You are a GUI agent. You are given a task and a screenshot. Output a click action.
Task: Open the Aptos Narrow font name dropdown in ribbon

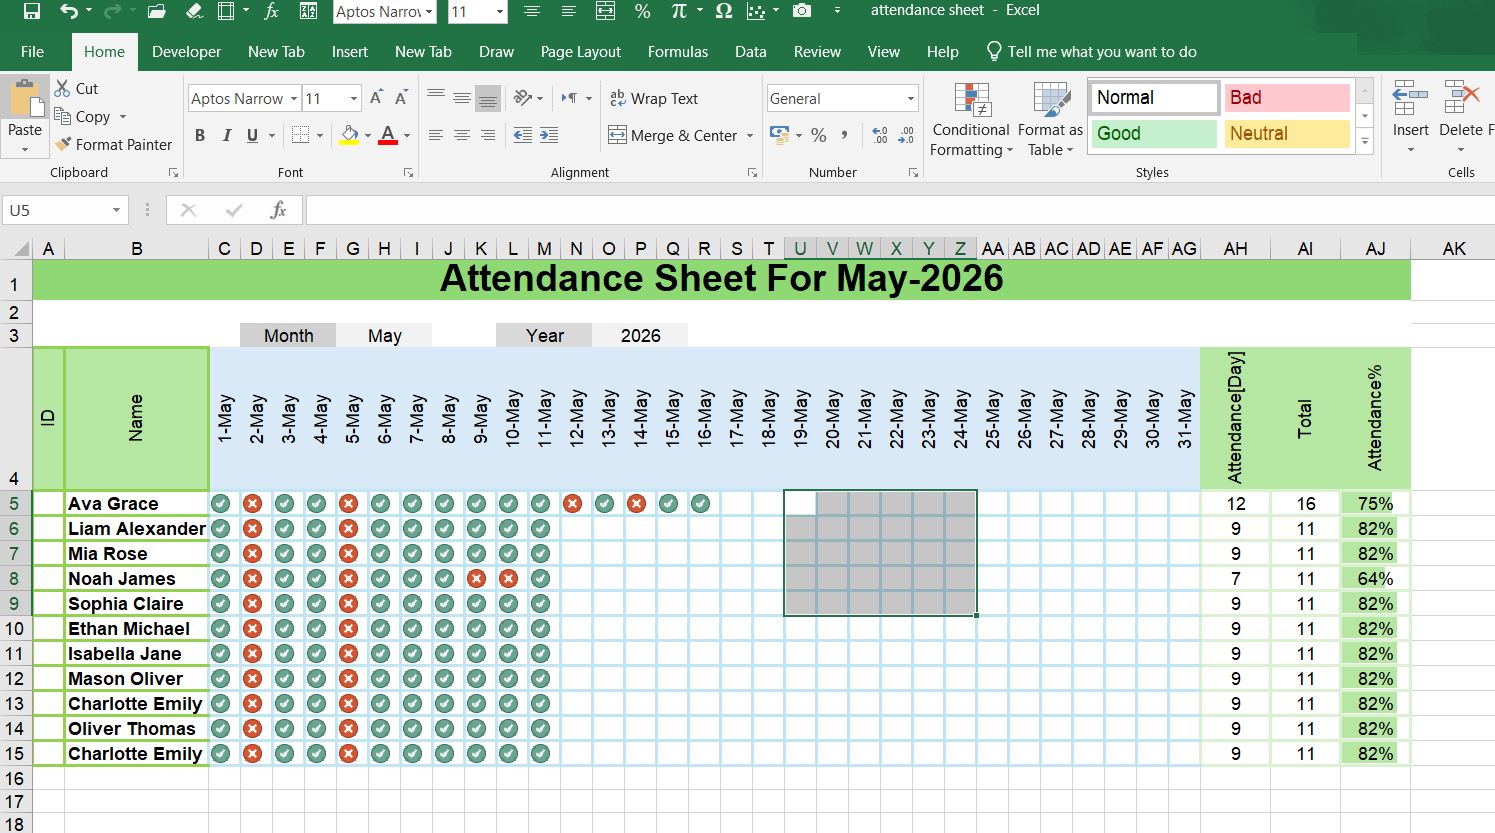(294, 98)
